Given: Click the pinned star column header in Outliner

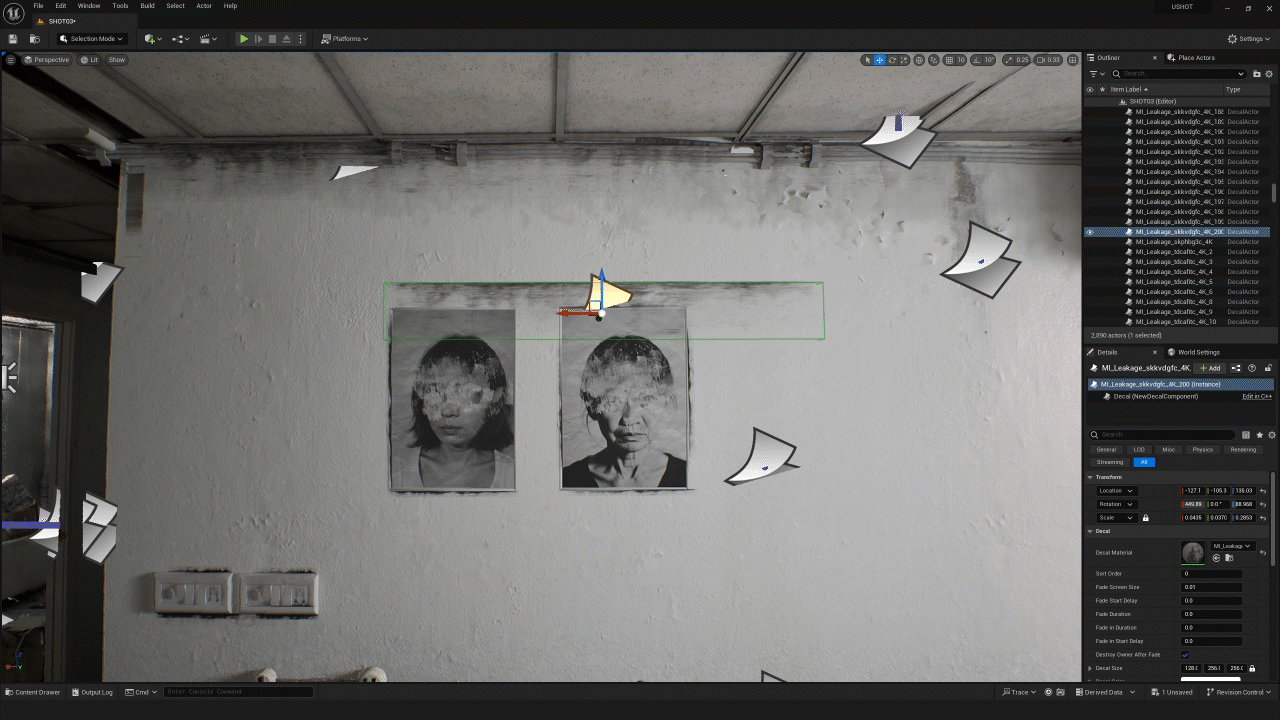Looking at the screenshot, I should pos(1102,89).
